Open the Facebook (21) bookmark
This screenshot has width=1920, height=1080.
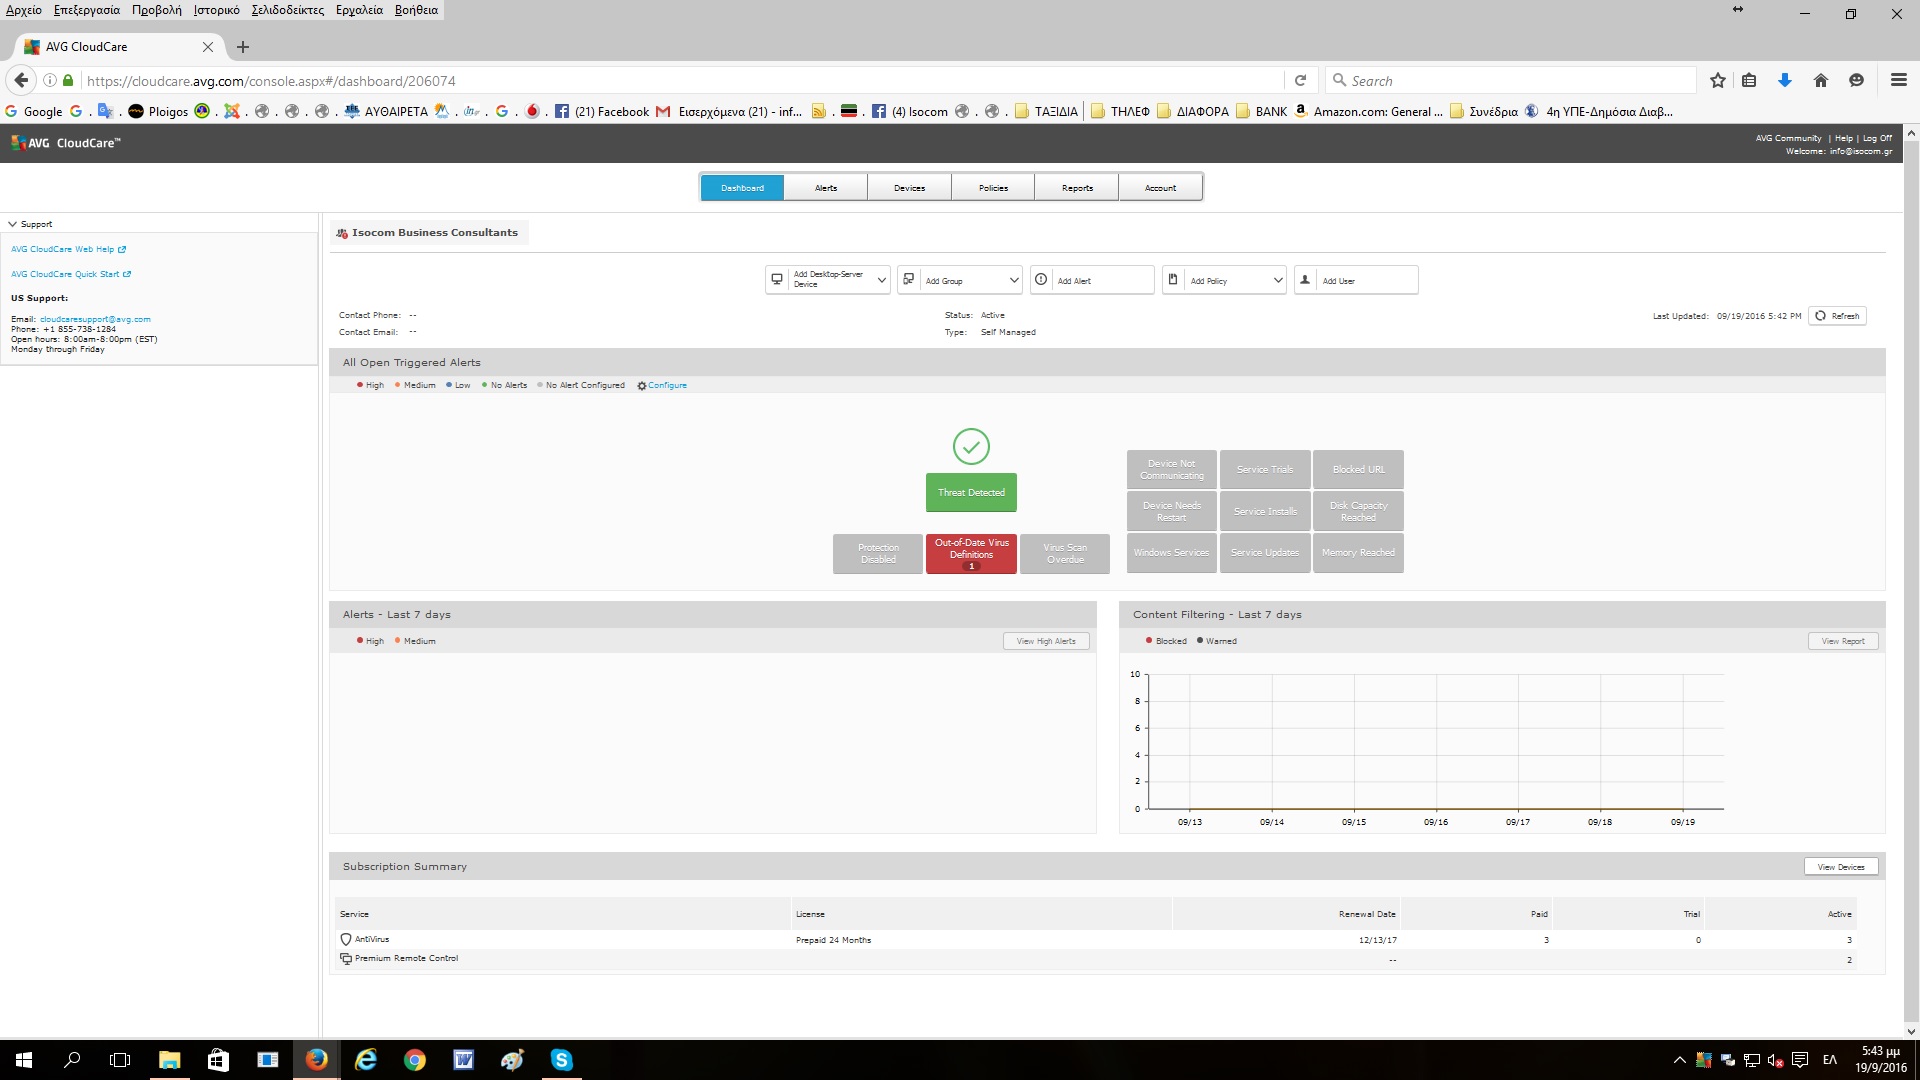(x=602, y=112)
